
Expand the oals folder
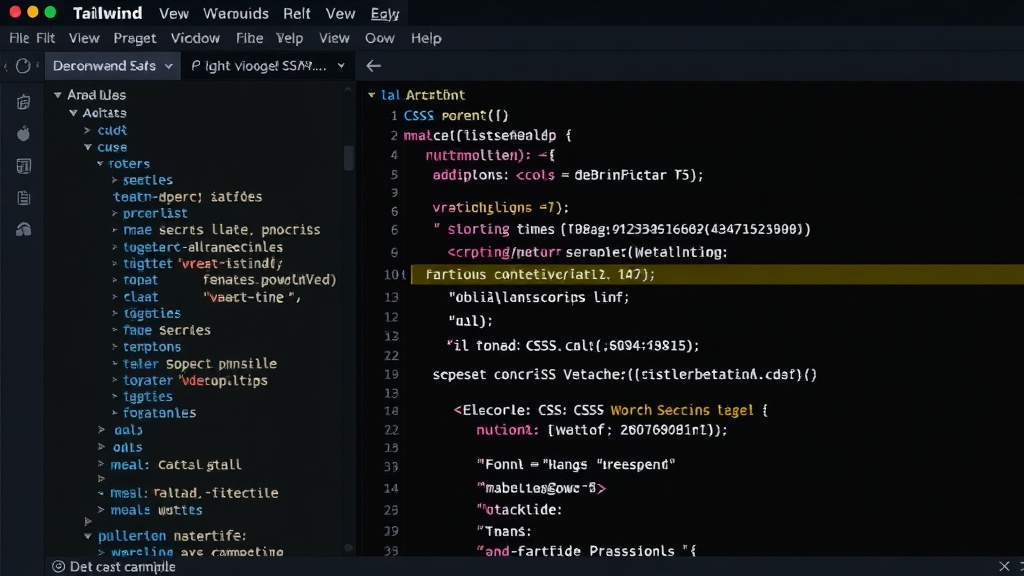[101, 447]
